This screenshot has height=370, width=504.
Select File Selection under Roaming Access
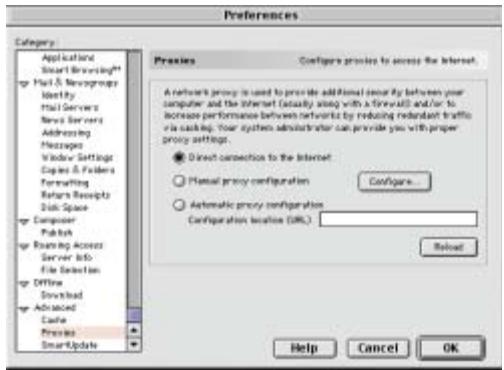(70, 270)
